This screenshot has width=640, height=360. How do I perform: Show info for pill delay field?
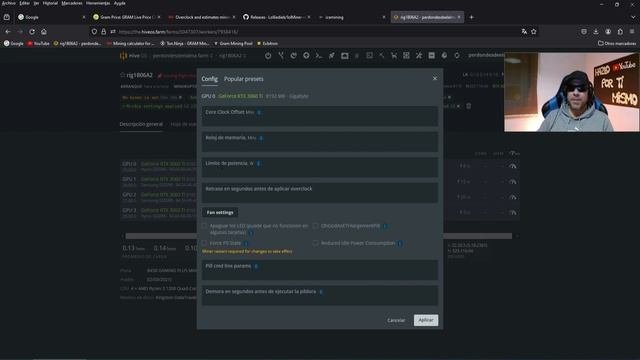[x=321, y=292]
